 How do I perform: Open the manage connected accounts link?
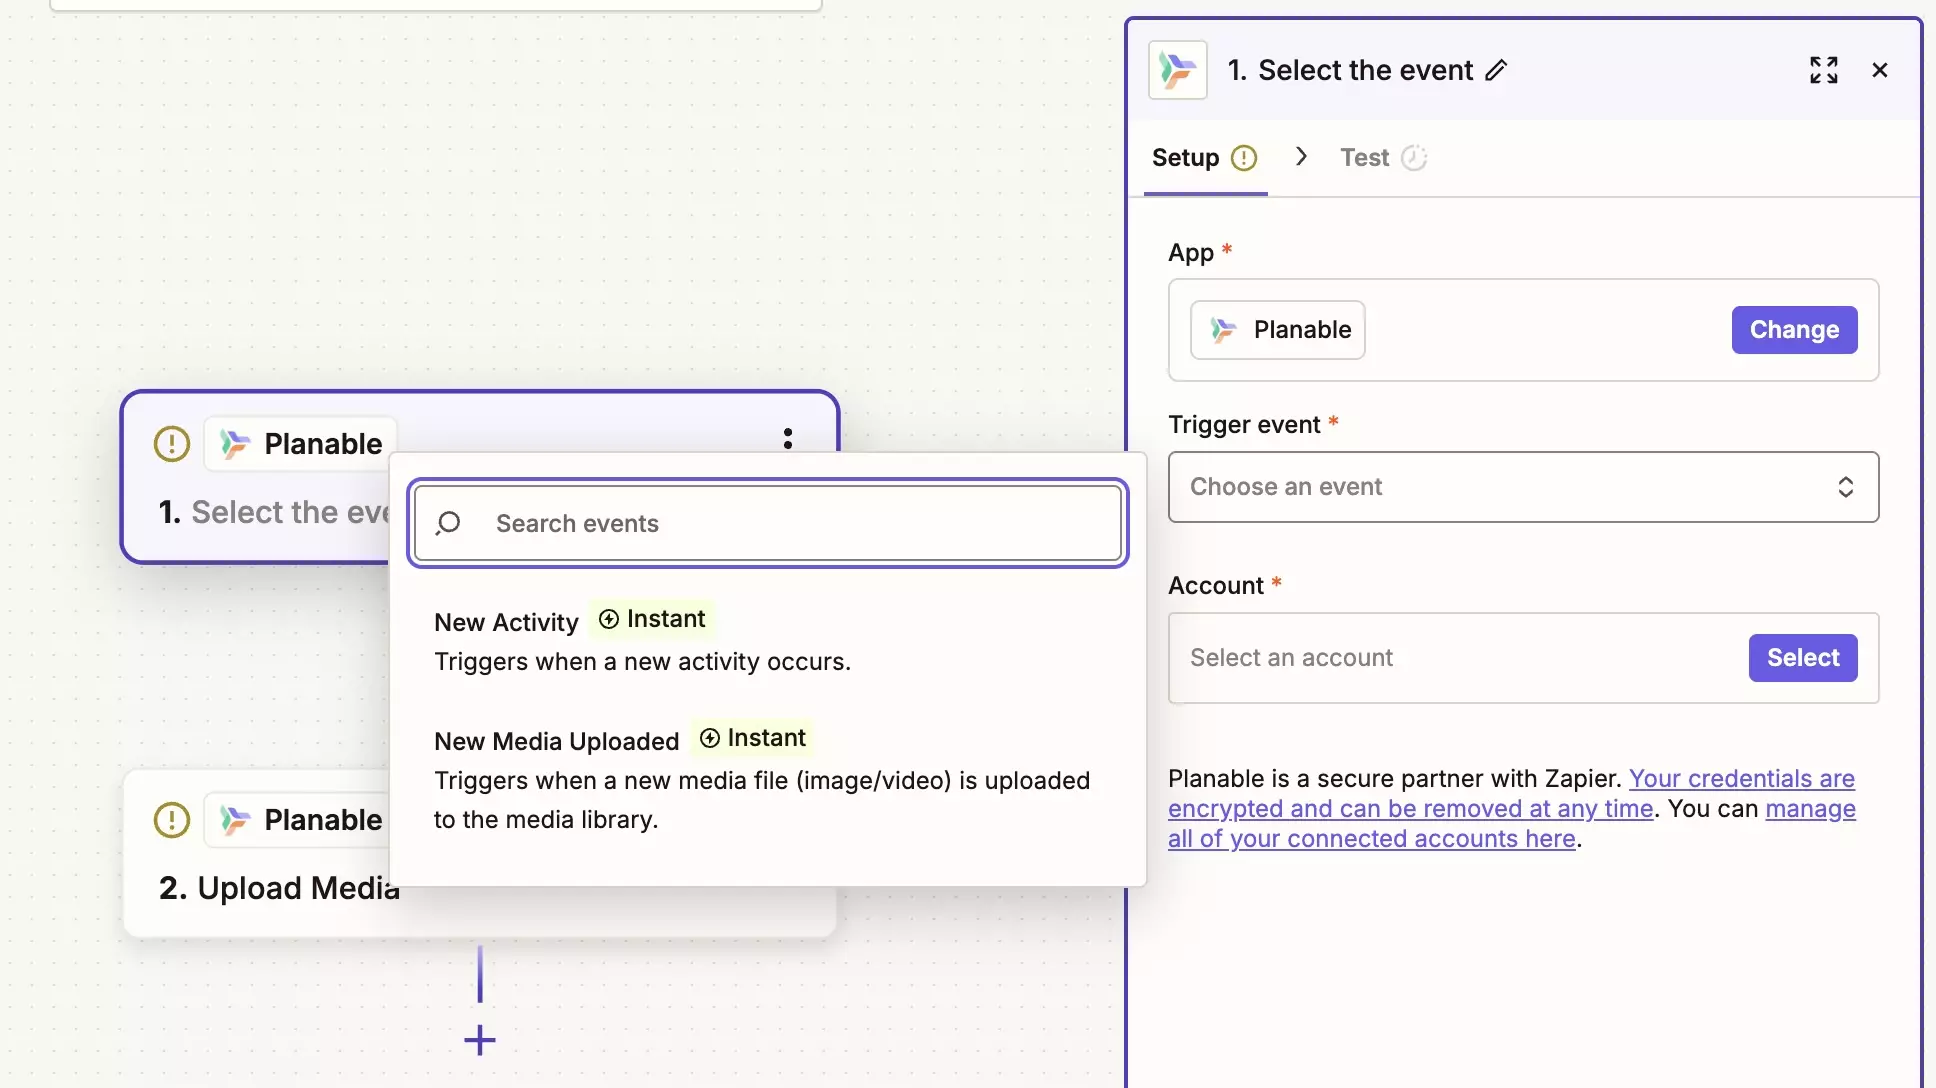[x=1372, y=839]
